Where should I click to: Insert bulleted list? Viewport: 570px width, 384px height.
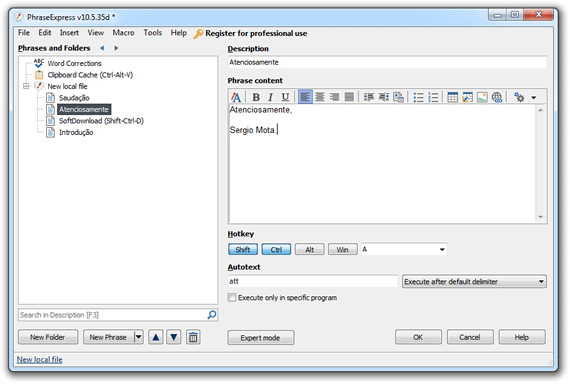(418, 97)
